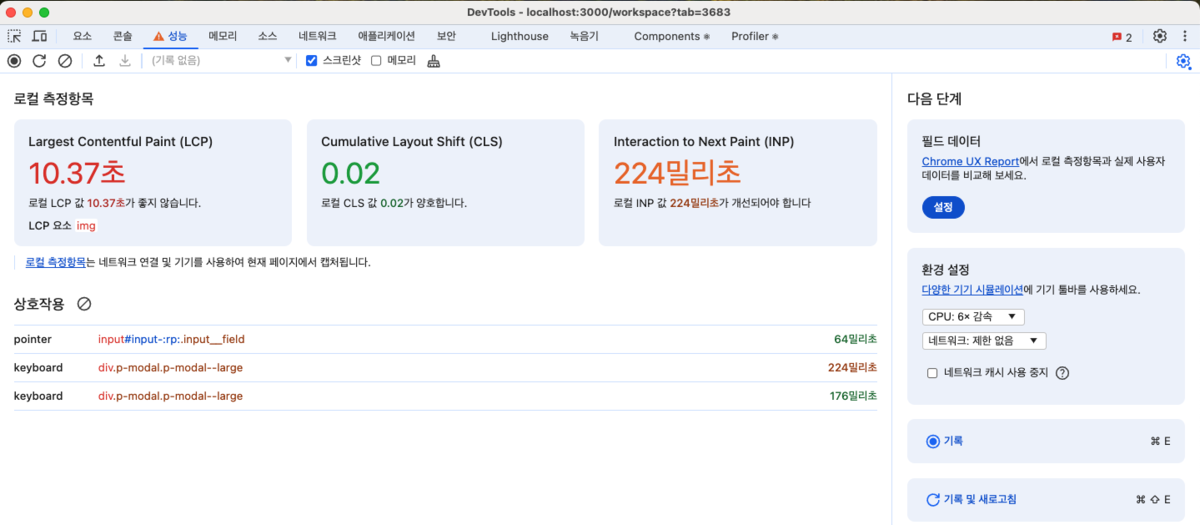Select the keyboard interaction with 176밀리초
The width and height of the screenshot is (1200, 525).
pos(445,396)
